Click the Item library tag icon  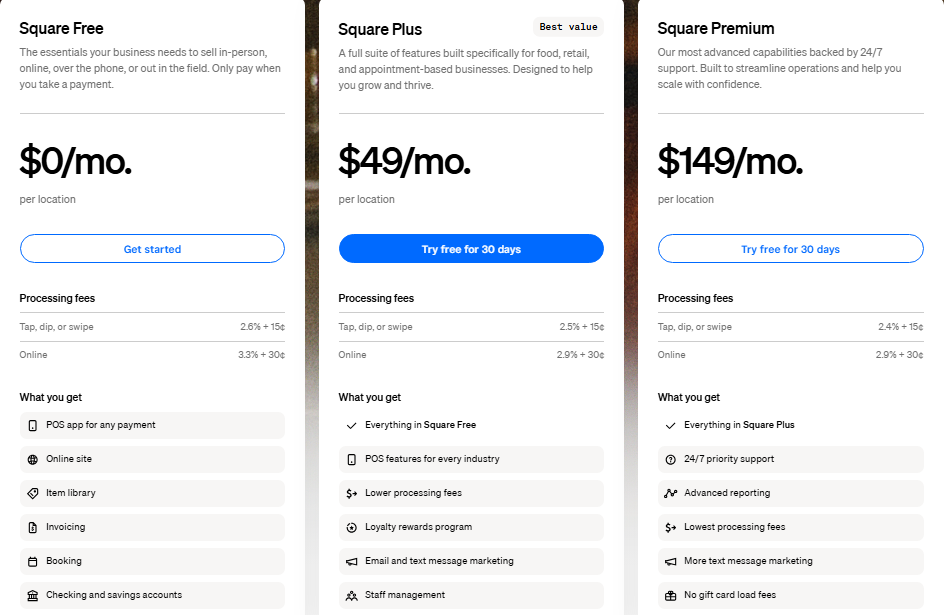(33, 493)
